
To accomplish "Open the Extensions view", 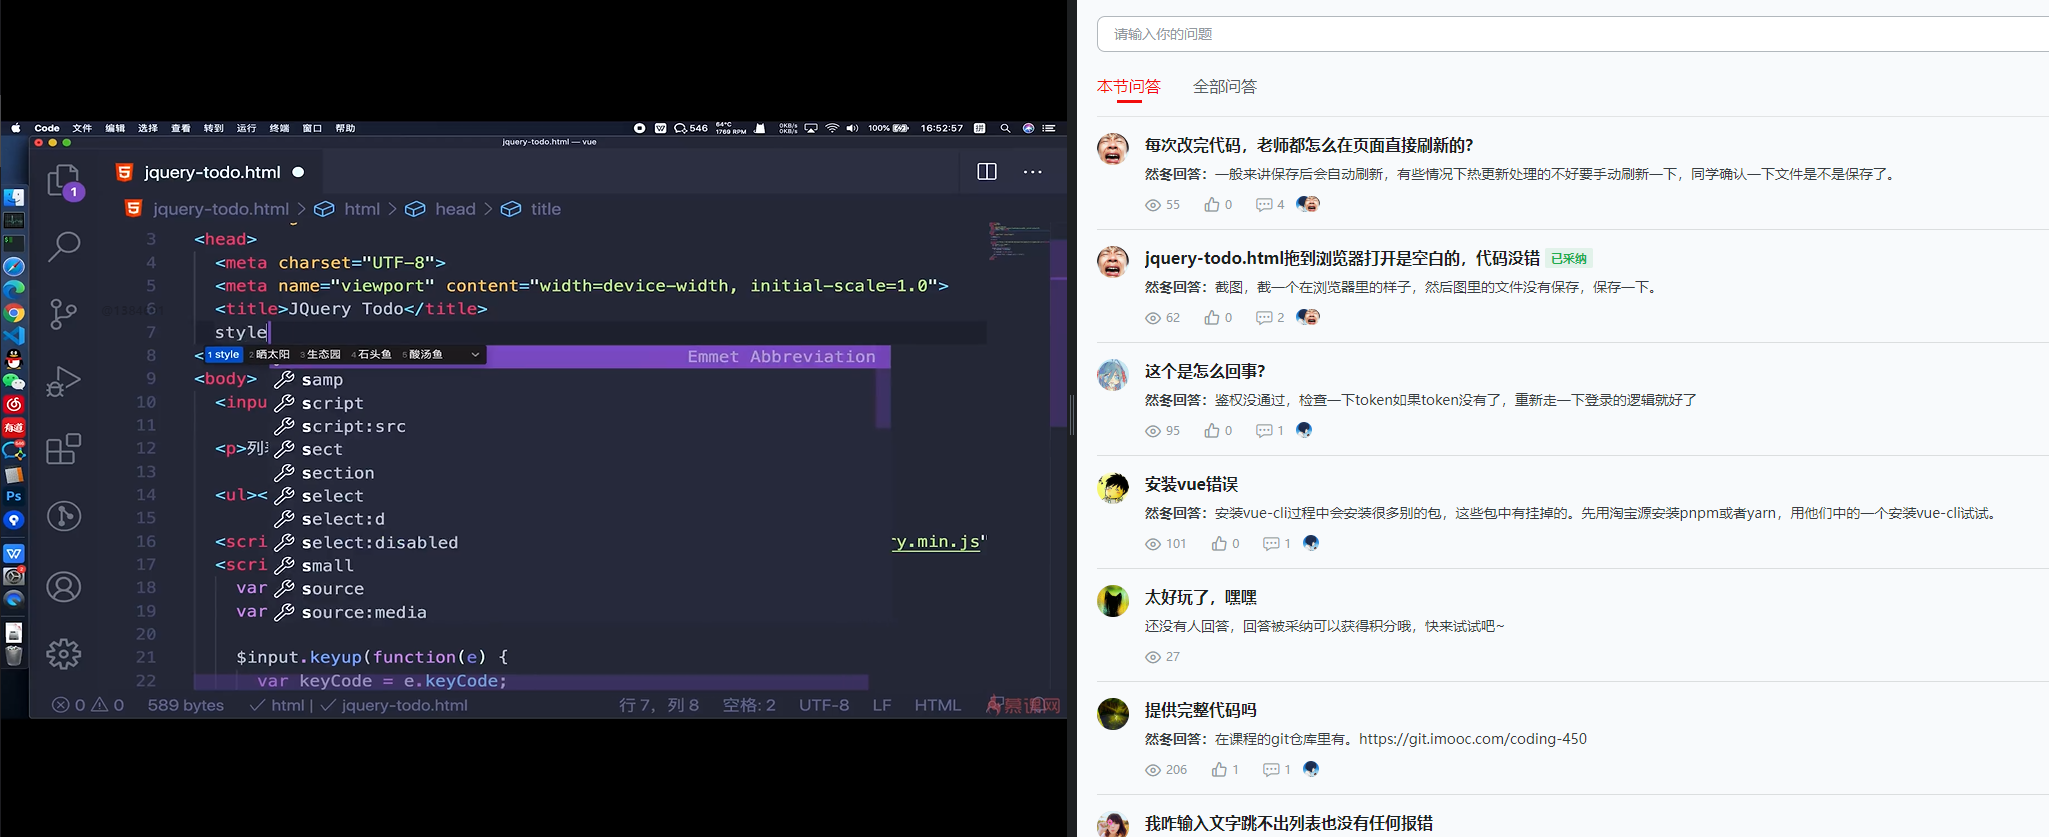I will coord(64,448).
